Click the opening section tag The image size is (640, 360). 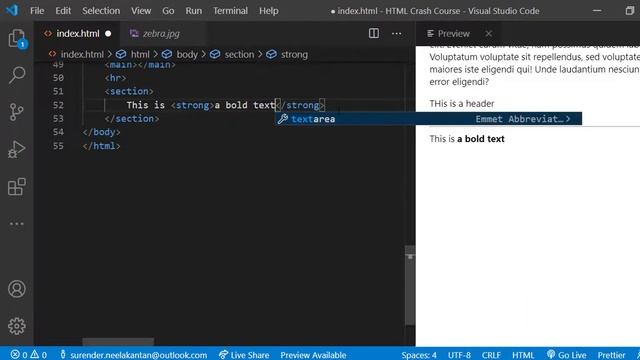coord(129,91)
